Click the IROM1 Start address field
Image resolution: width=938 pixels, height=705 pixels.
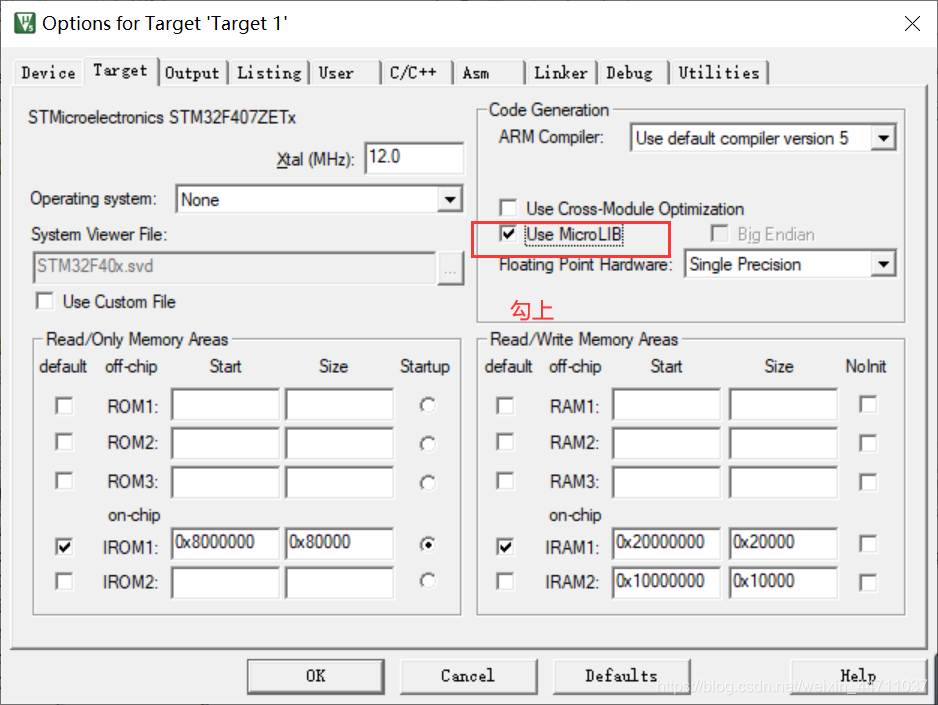pyautogui.click(x=225, y=543)
